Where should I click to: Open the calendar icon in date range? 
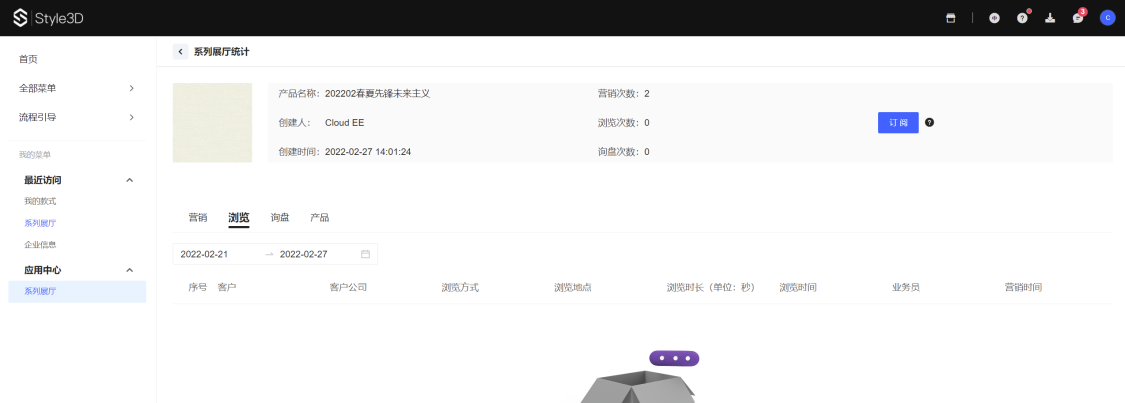coord(365,254)
